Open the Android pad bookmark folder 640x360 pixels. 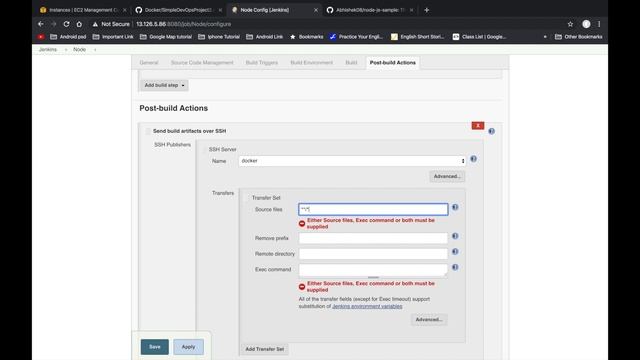[x=68, y=37]
